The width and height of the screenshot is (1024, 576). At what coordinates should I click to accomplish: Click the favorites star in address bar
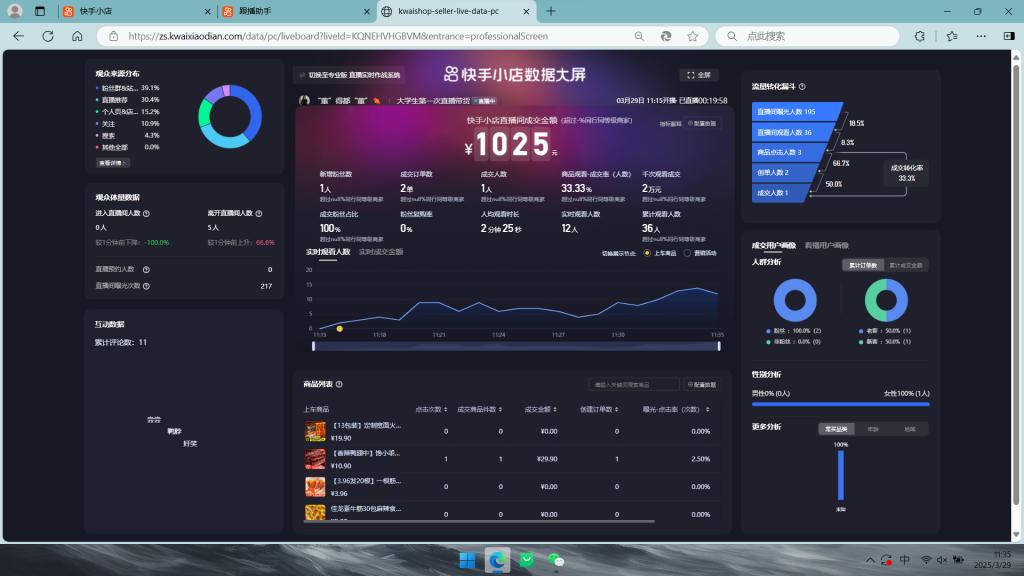coord(693,36)
